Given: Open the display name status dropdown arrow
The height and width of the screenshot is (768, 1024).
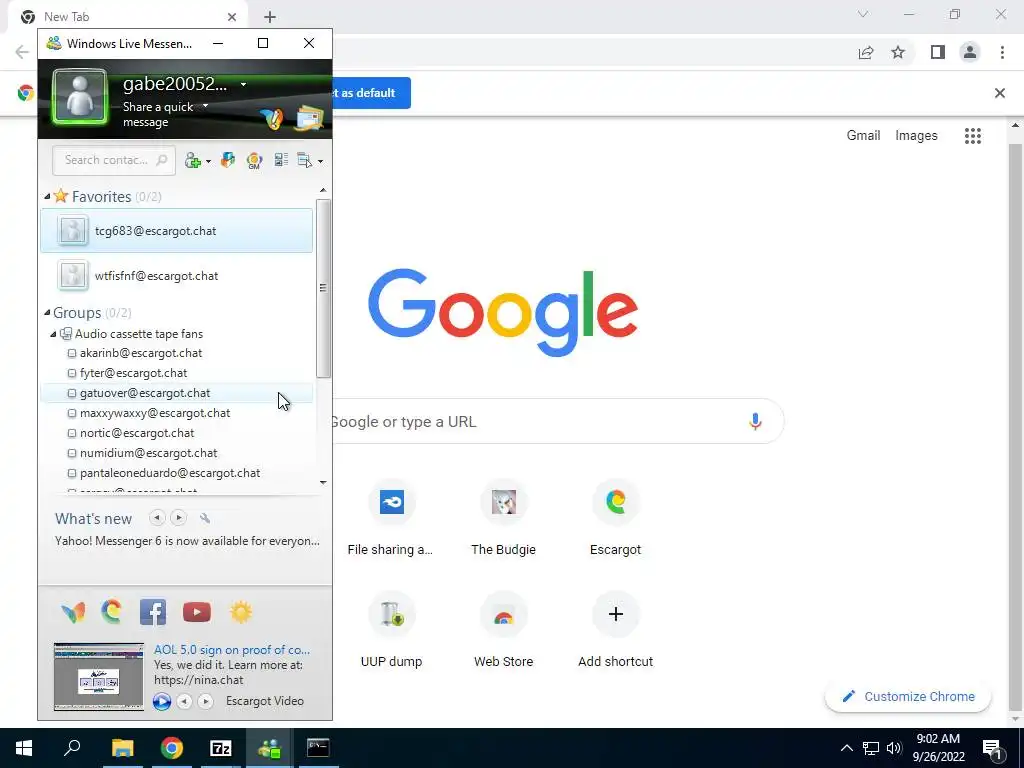Looking at the screenshot, I should click(x=243, y=84).
